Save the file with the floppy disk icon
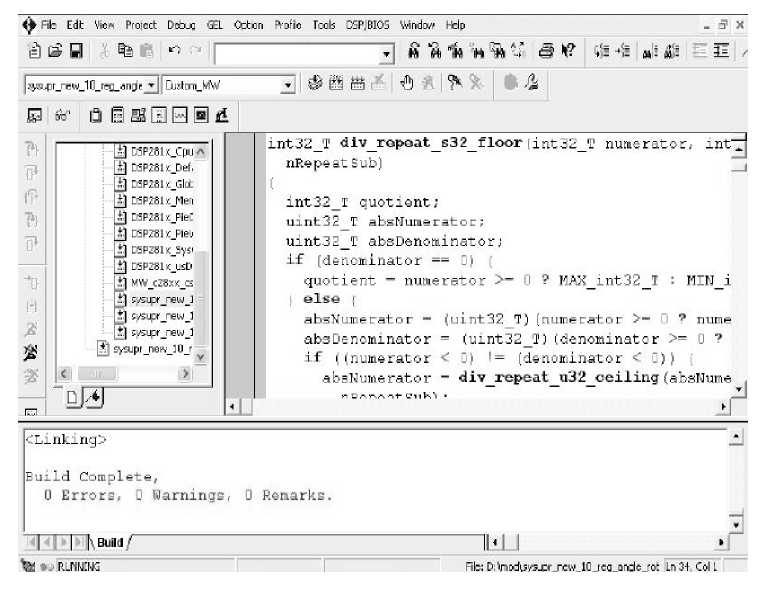The width and height of the screenshot is (770, 589). click(76, 51)
